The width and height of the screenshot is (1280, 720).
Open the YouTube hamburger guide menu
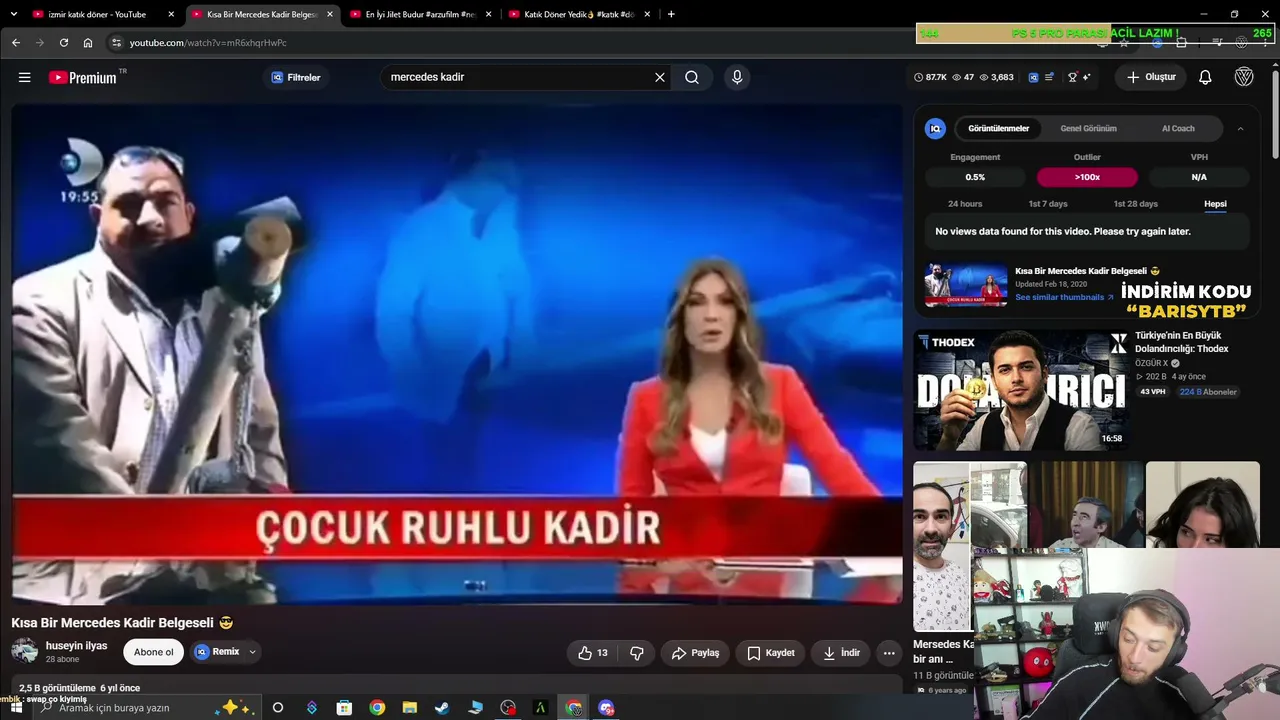pyautogui.click(x=24, y=77)
